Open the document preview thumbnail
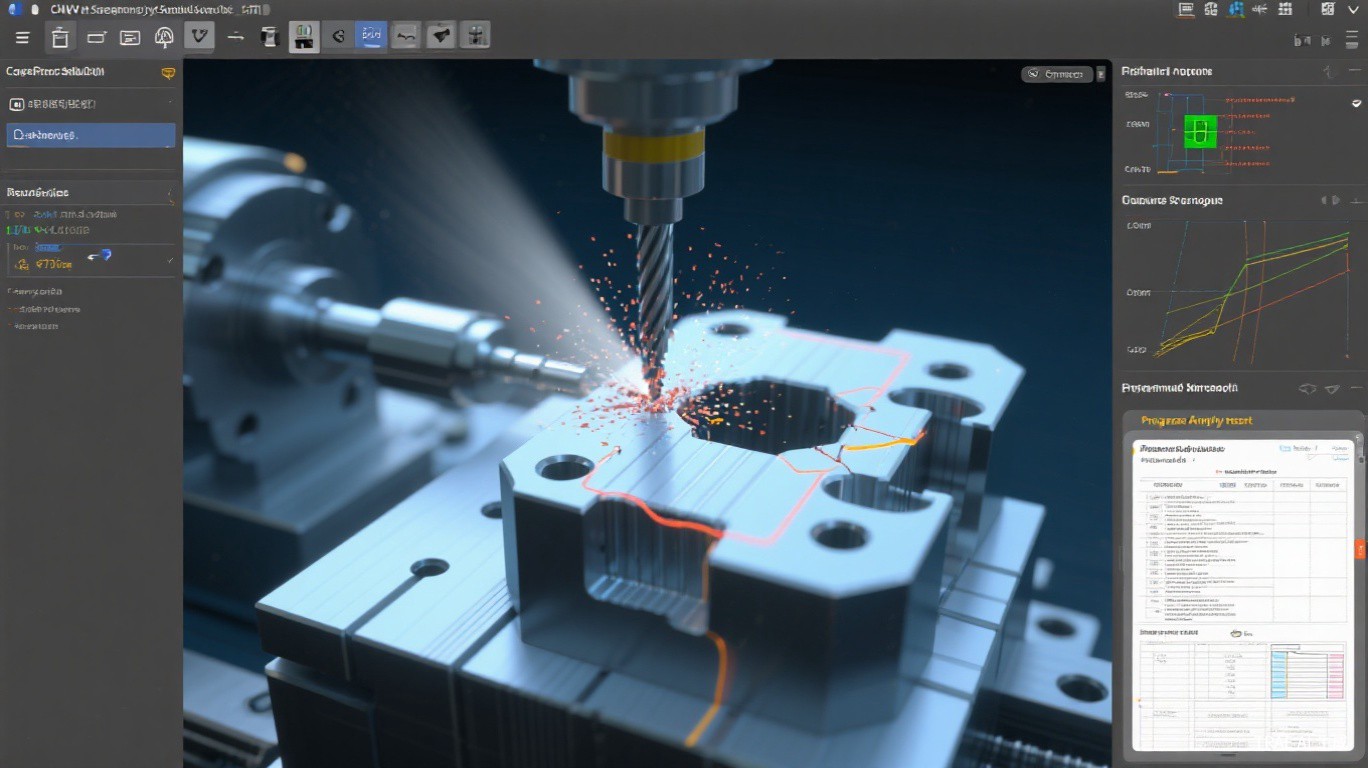 1242,594
